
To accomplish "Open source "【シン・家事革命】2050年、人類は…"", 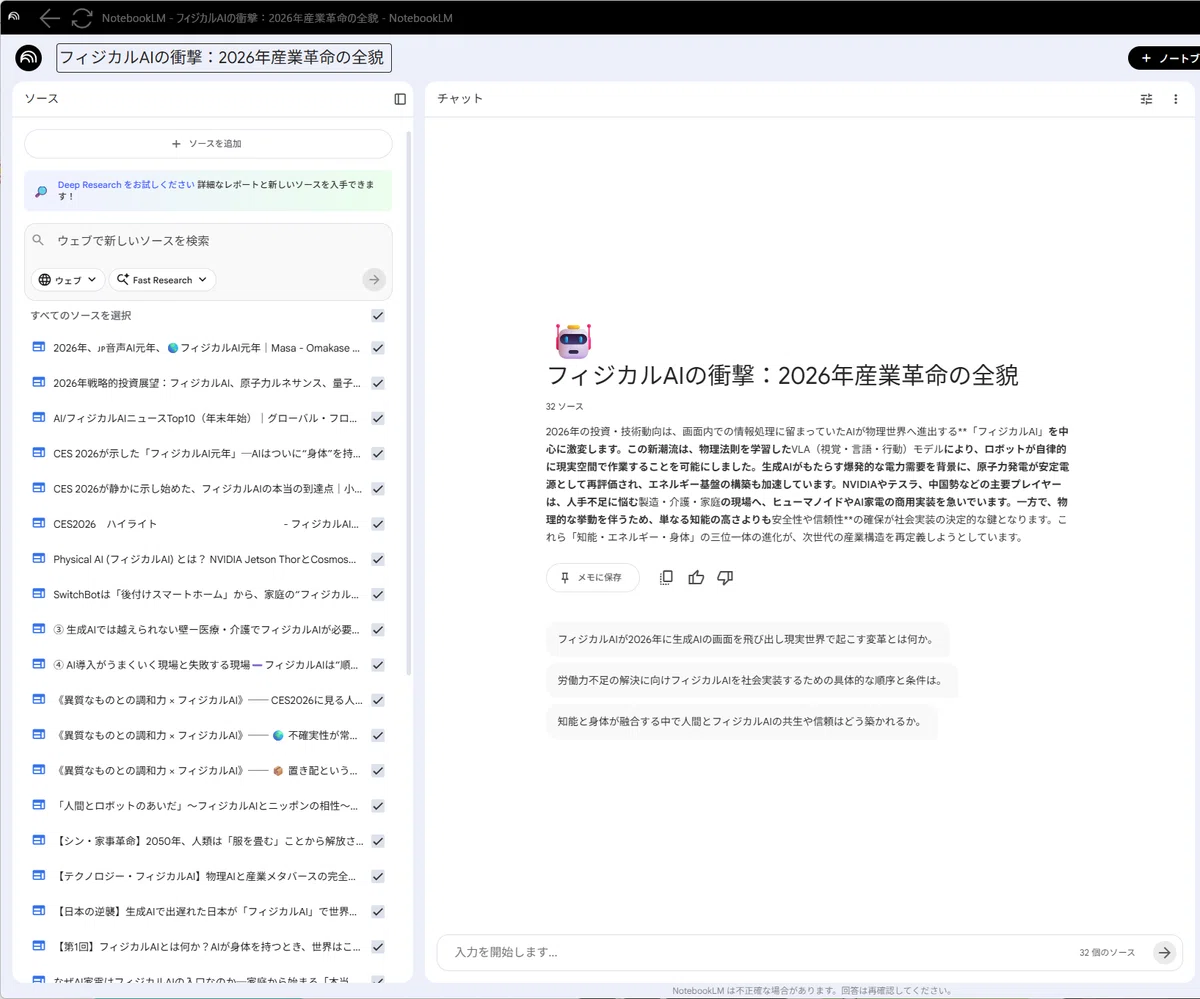I will click(x=207, y=841).
